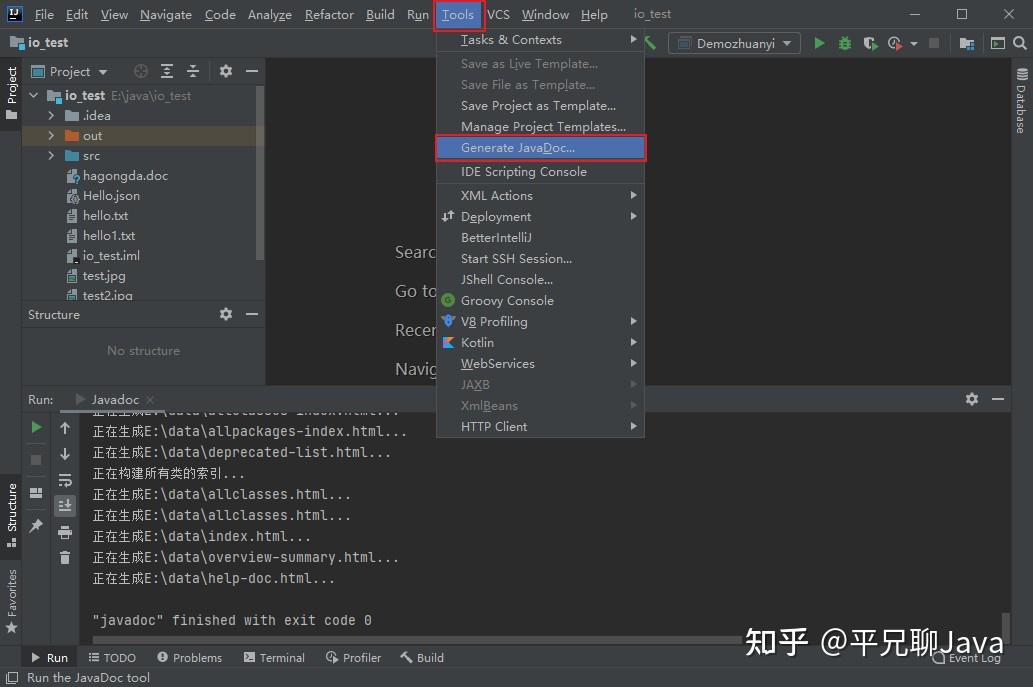Hide the Project tool window
Image resolution: width=1033 pixels, height=687 pixels.
252,71
